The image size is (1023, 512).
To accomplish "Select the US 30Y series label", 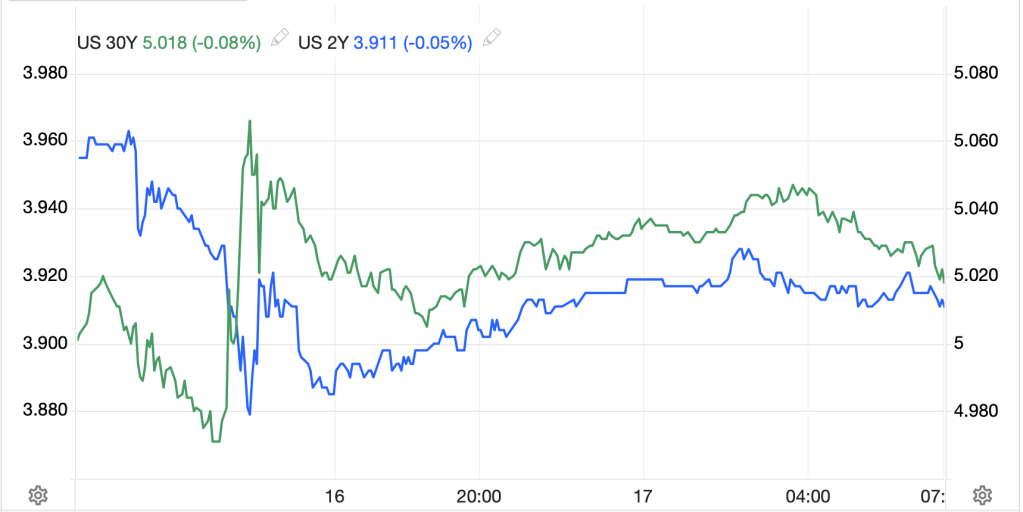I will click(x=107, y=42).
